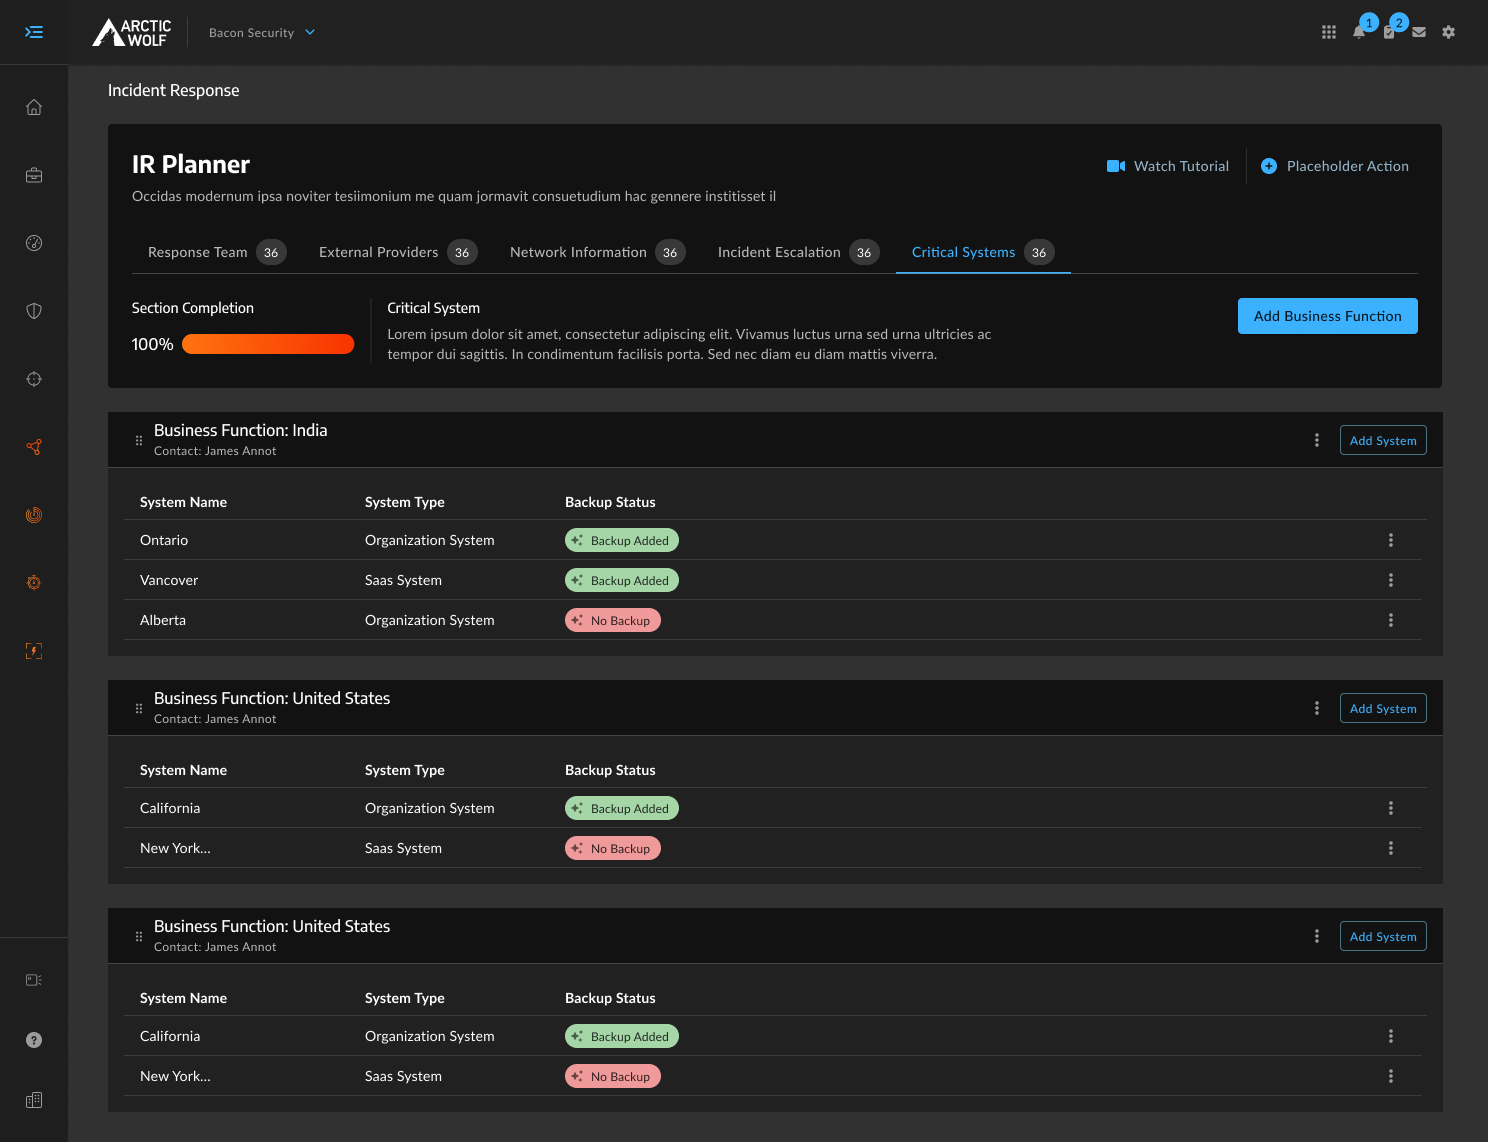Switch to the Network Information tab
Viewport: 1488px width, 1142px height.
[598, 252]
